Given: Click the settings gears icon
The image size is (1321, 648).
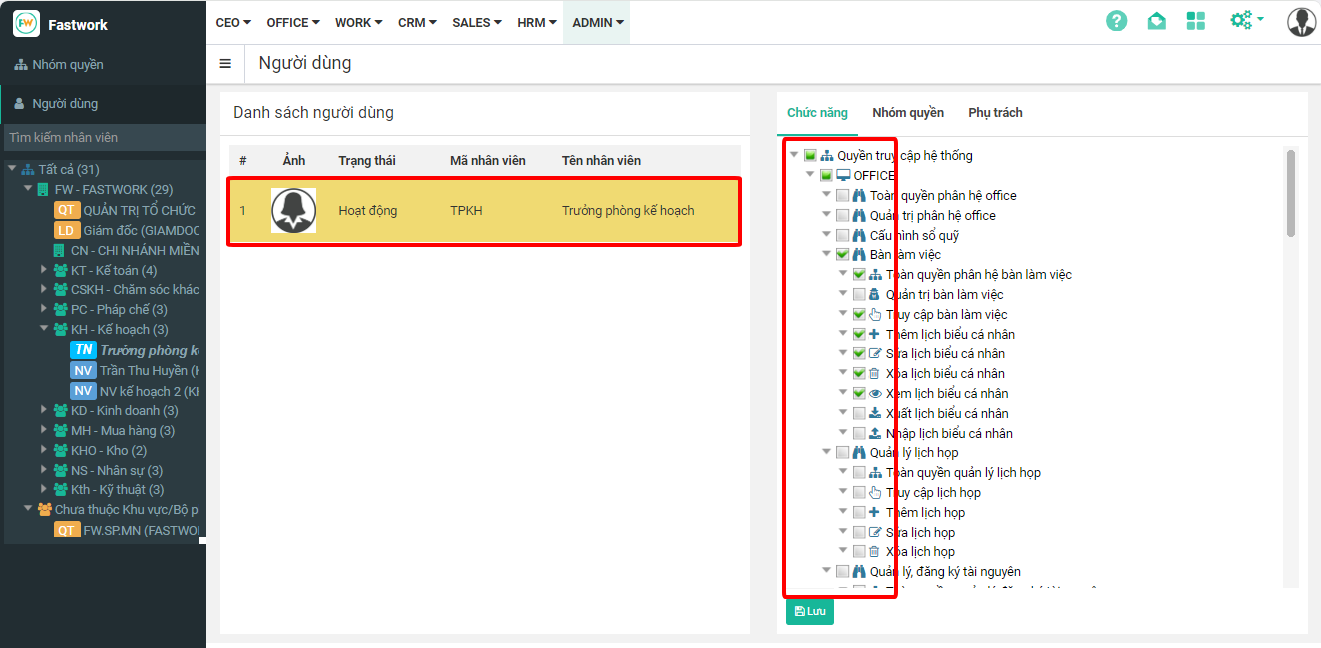Looking at the screenshot, I should [1242, 20].
